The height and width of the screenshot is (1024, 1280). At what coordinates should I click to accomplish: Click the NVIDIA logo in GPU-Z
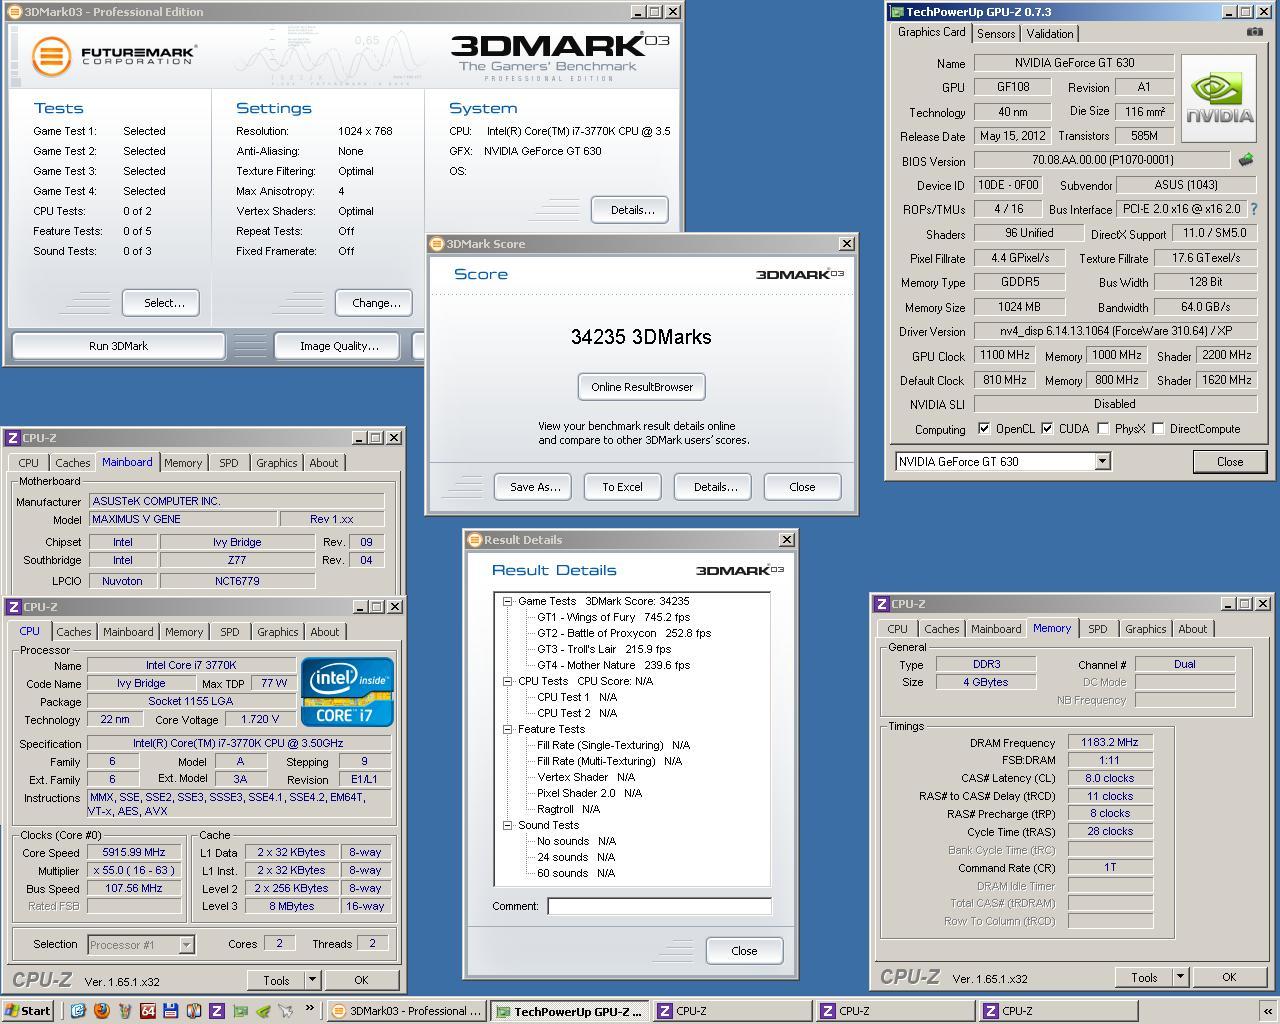[x=1219, y=97]
